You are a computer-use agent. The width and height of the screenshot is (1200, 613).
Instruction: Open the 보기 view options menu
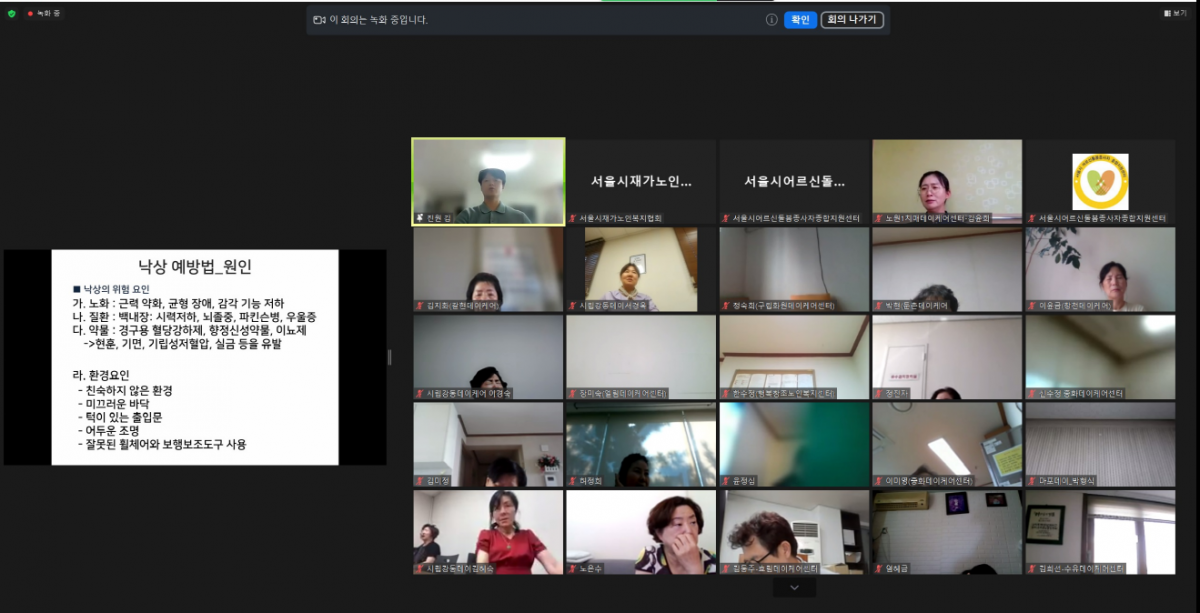(1174, 13)
